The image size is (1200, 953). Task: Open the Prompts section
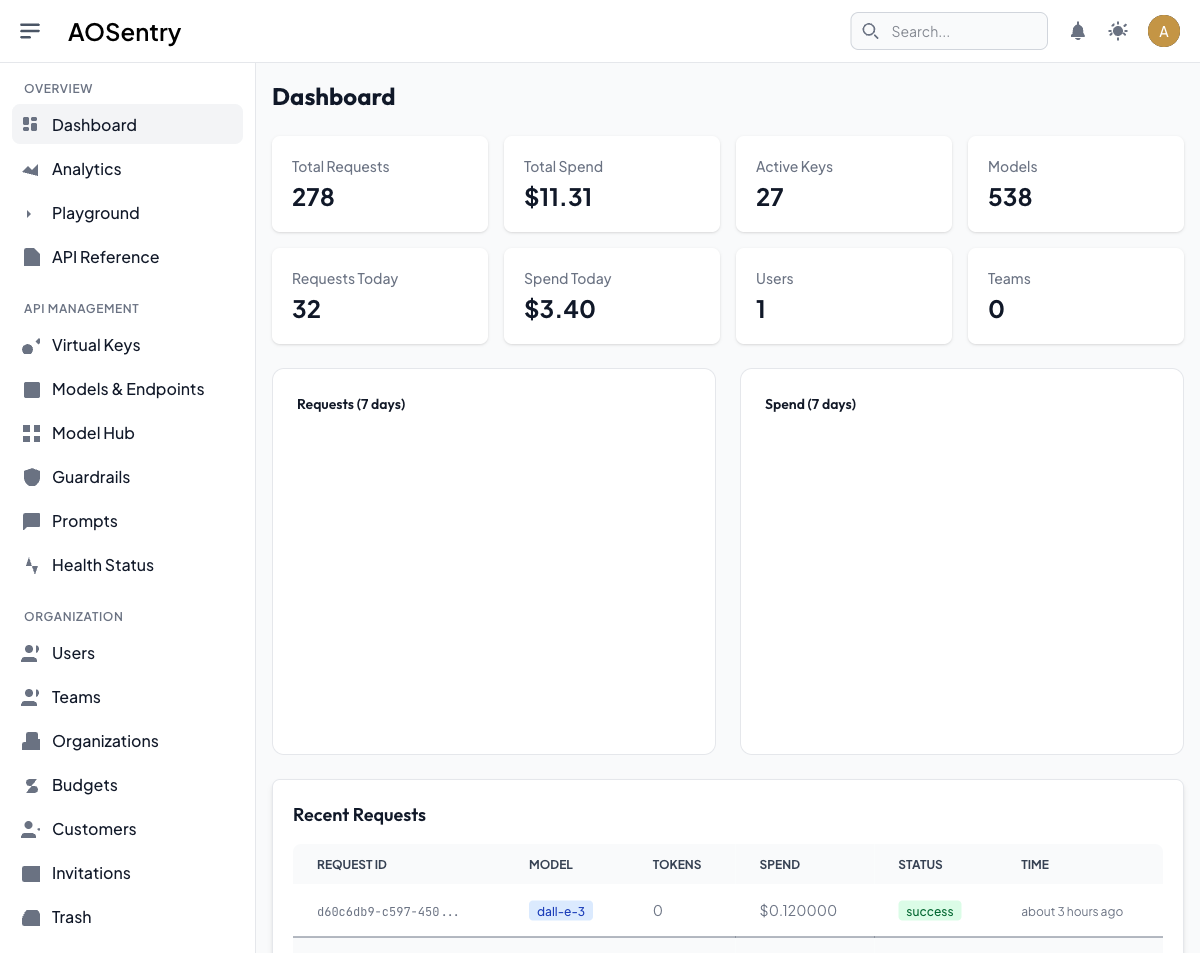click(x=84, y=521)
